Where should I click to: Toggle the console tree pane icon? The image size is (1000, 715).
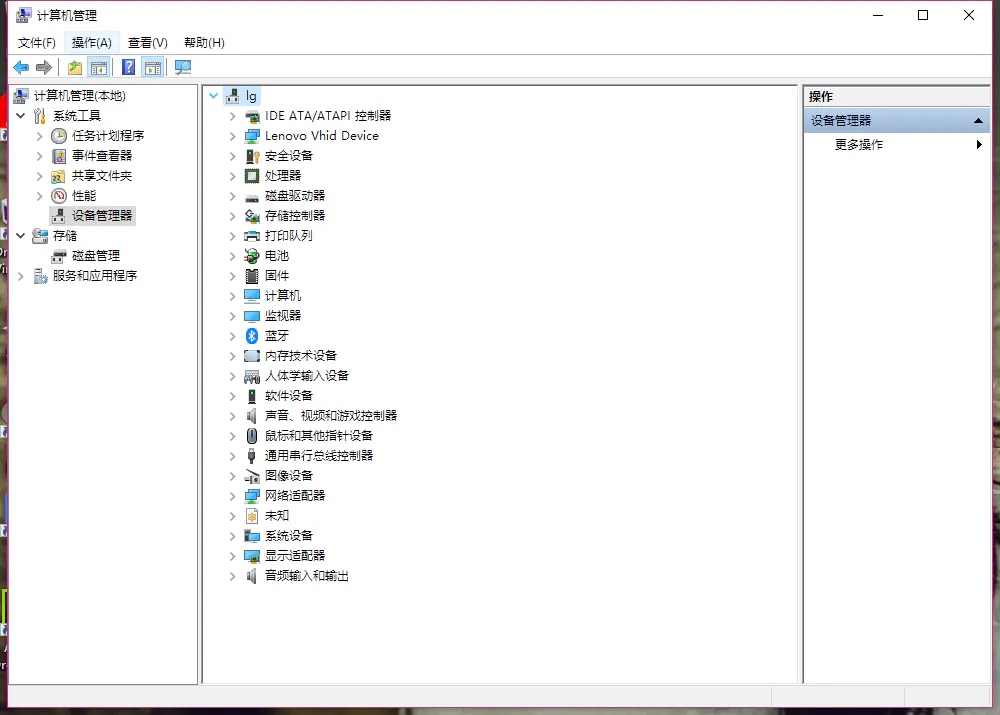click(x=99, y=67)
